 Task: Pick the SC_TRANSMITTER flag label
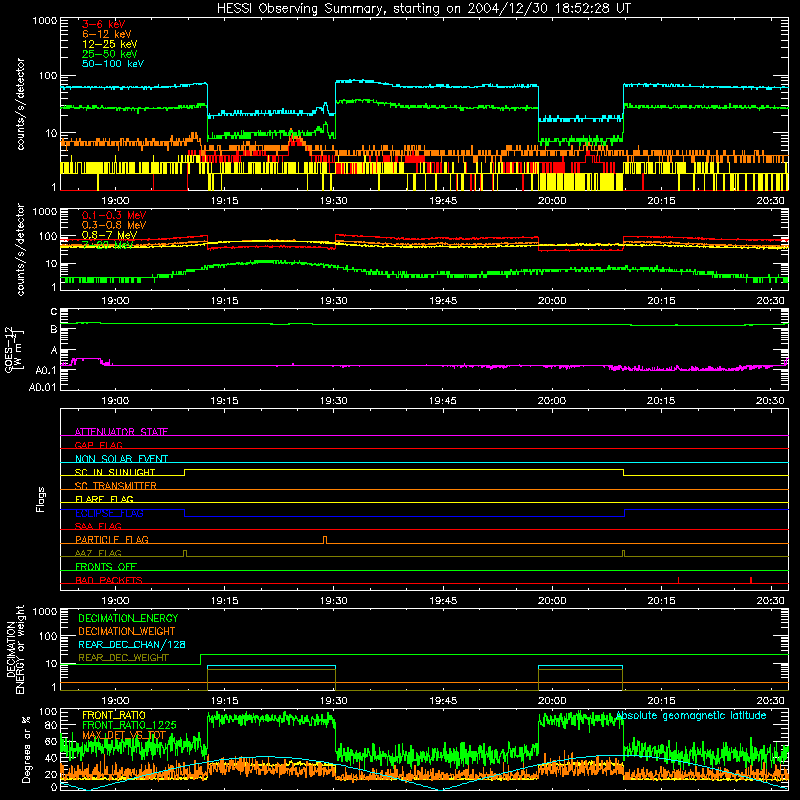[x=115, y=485]
